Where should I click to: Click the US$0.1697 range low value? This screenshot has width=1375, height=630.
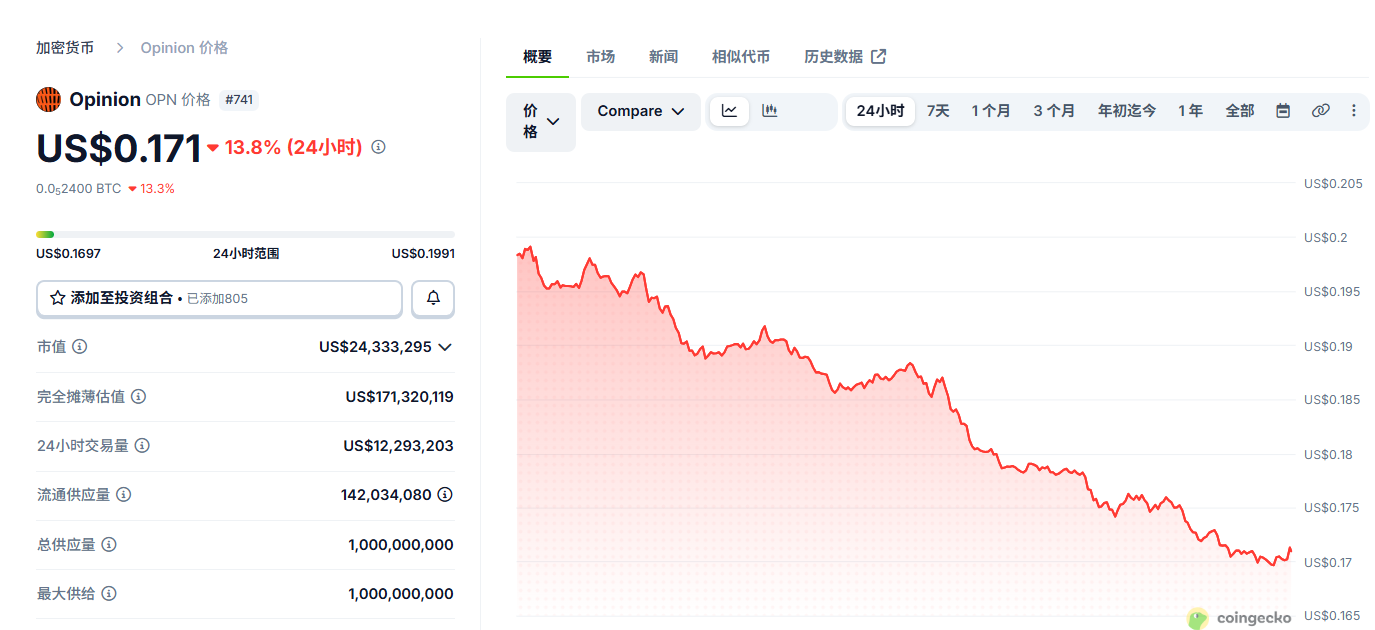[68, 254]
